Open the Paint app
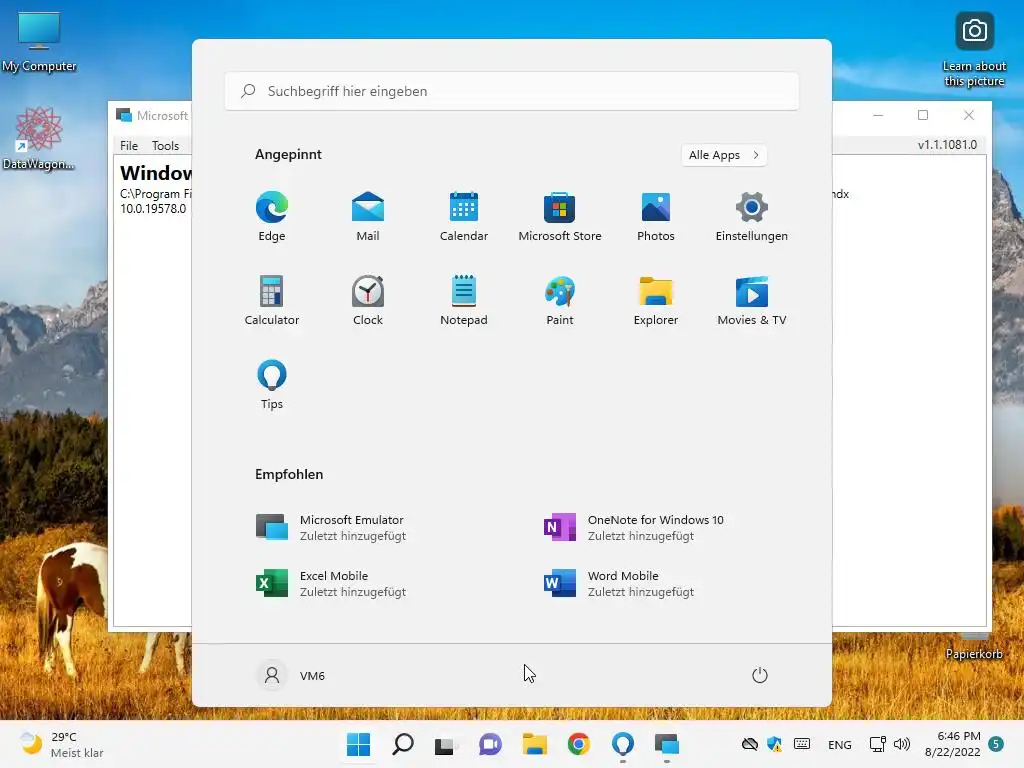Screen dimensions: 1024x768 [x=560, y=300]
